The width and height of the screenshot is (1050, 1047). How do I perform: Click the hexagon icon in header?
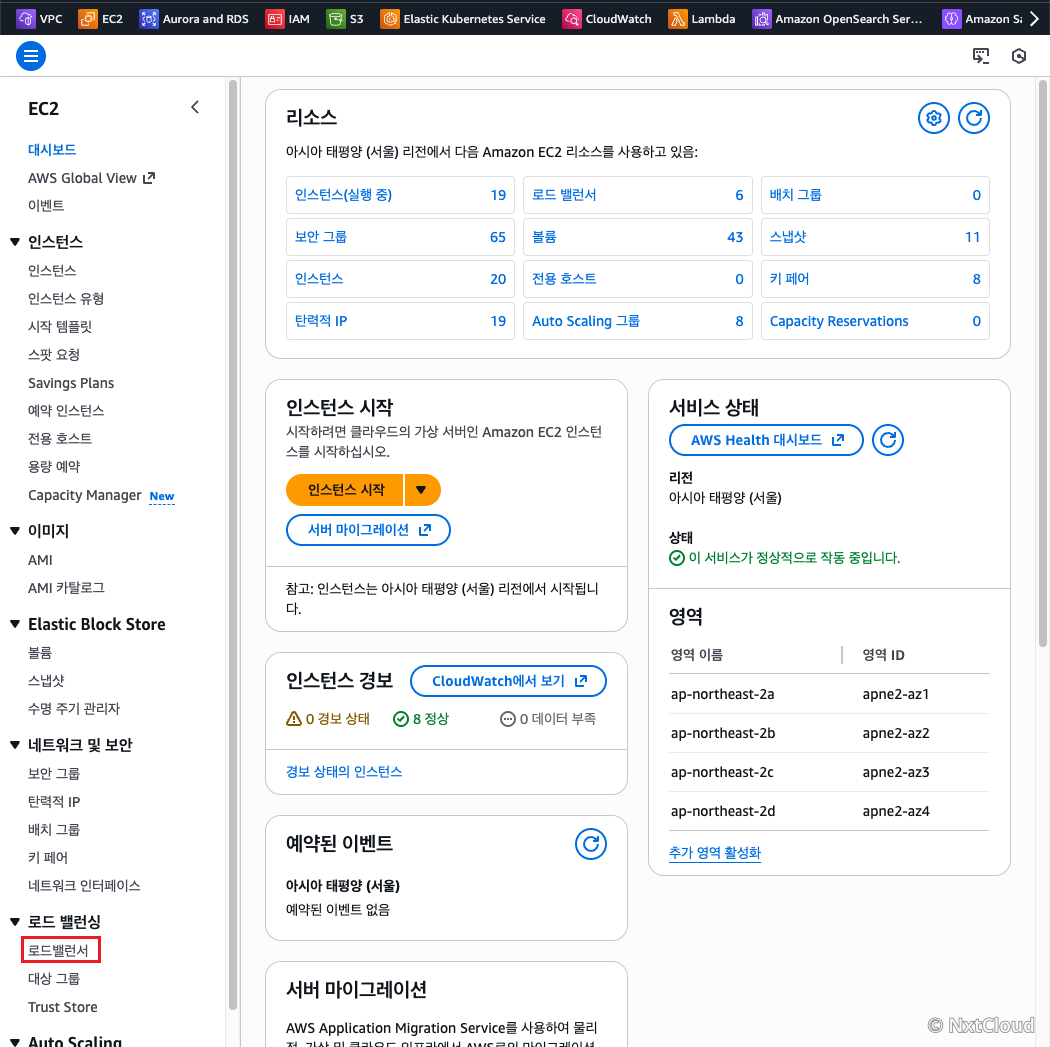(x=1019, y=56)
